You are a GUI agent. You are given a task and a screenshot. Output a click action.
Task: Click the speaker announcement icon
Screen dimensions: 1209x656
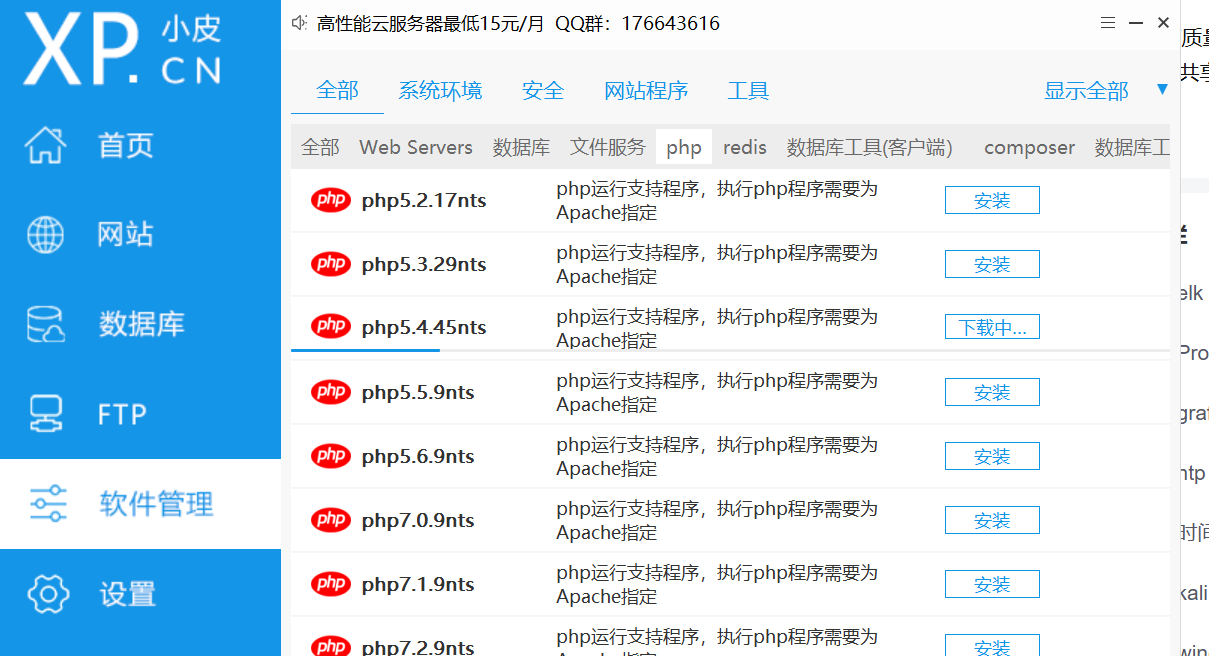pyautogui.click(x=299, y=23)
